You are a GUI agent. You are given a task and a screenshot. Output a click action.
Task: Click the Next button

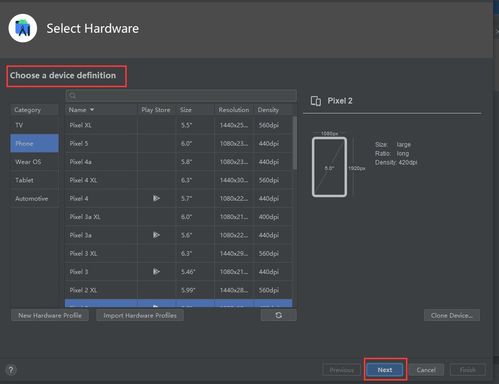(x=385, y=370)
